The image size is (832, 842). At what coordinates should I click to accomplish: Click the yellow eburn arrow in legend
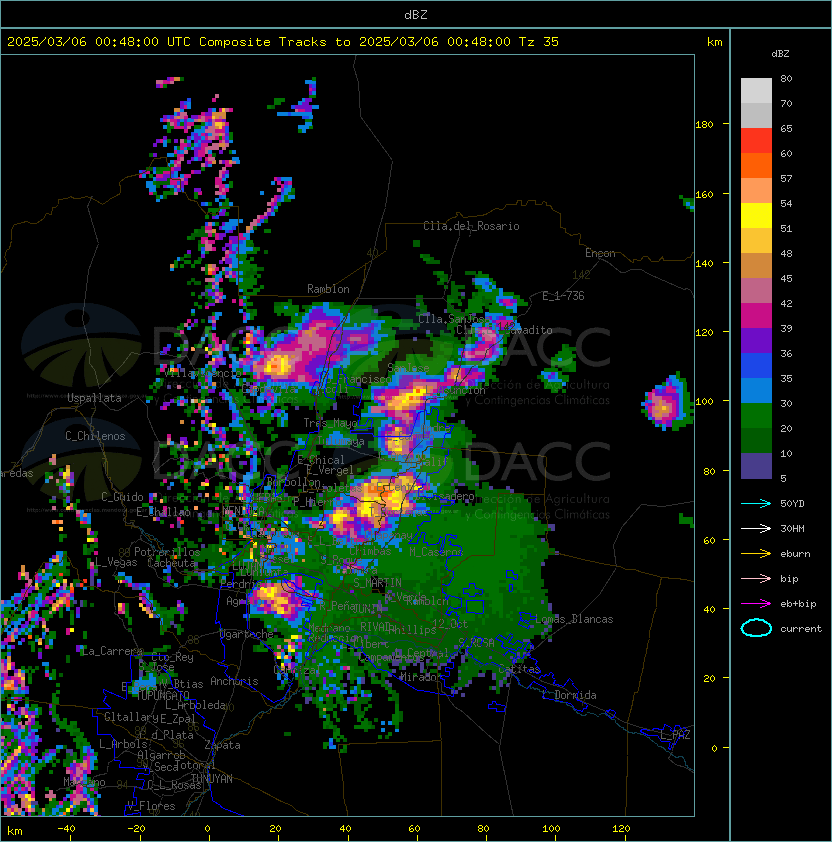[x=756, y=554]
